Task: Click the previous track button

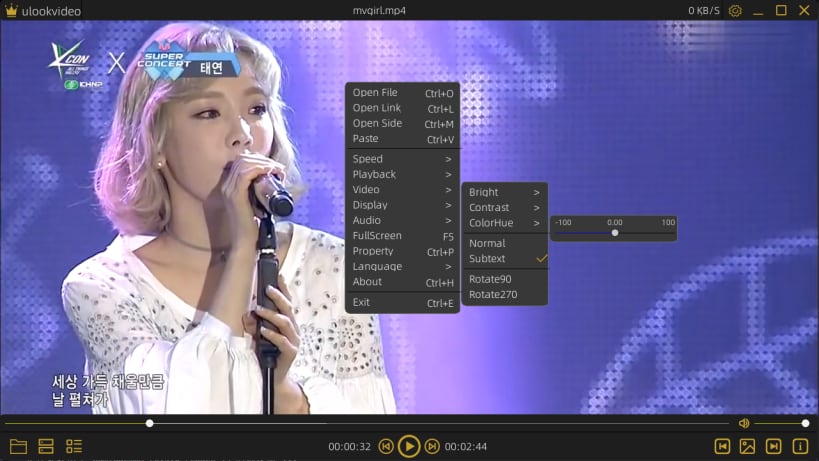Action: (386, 446)
